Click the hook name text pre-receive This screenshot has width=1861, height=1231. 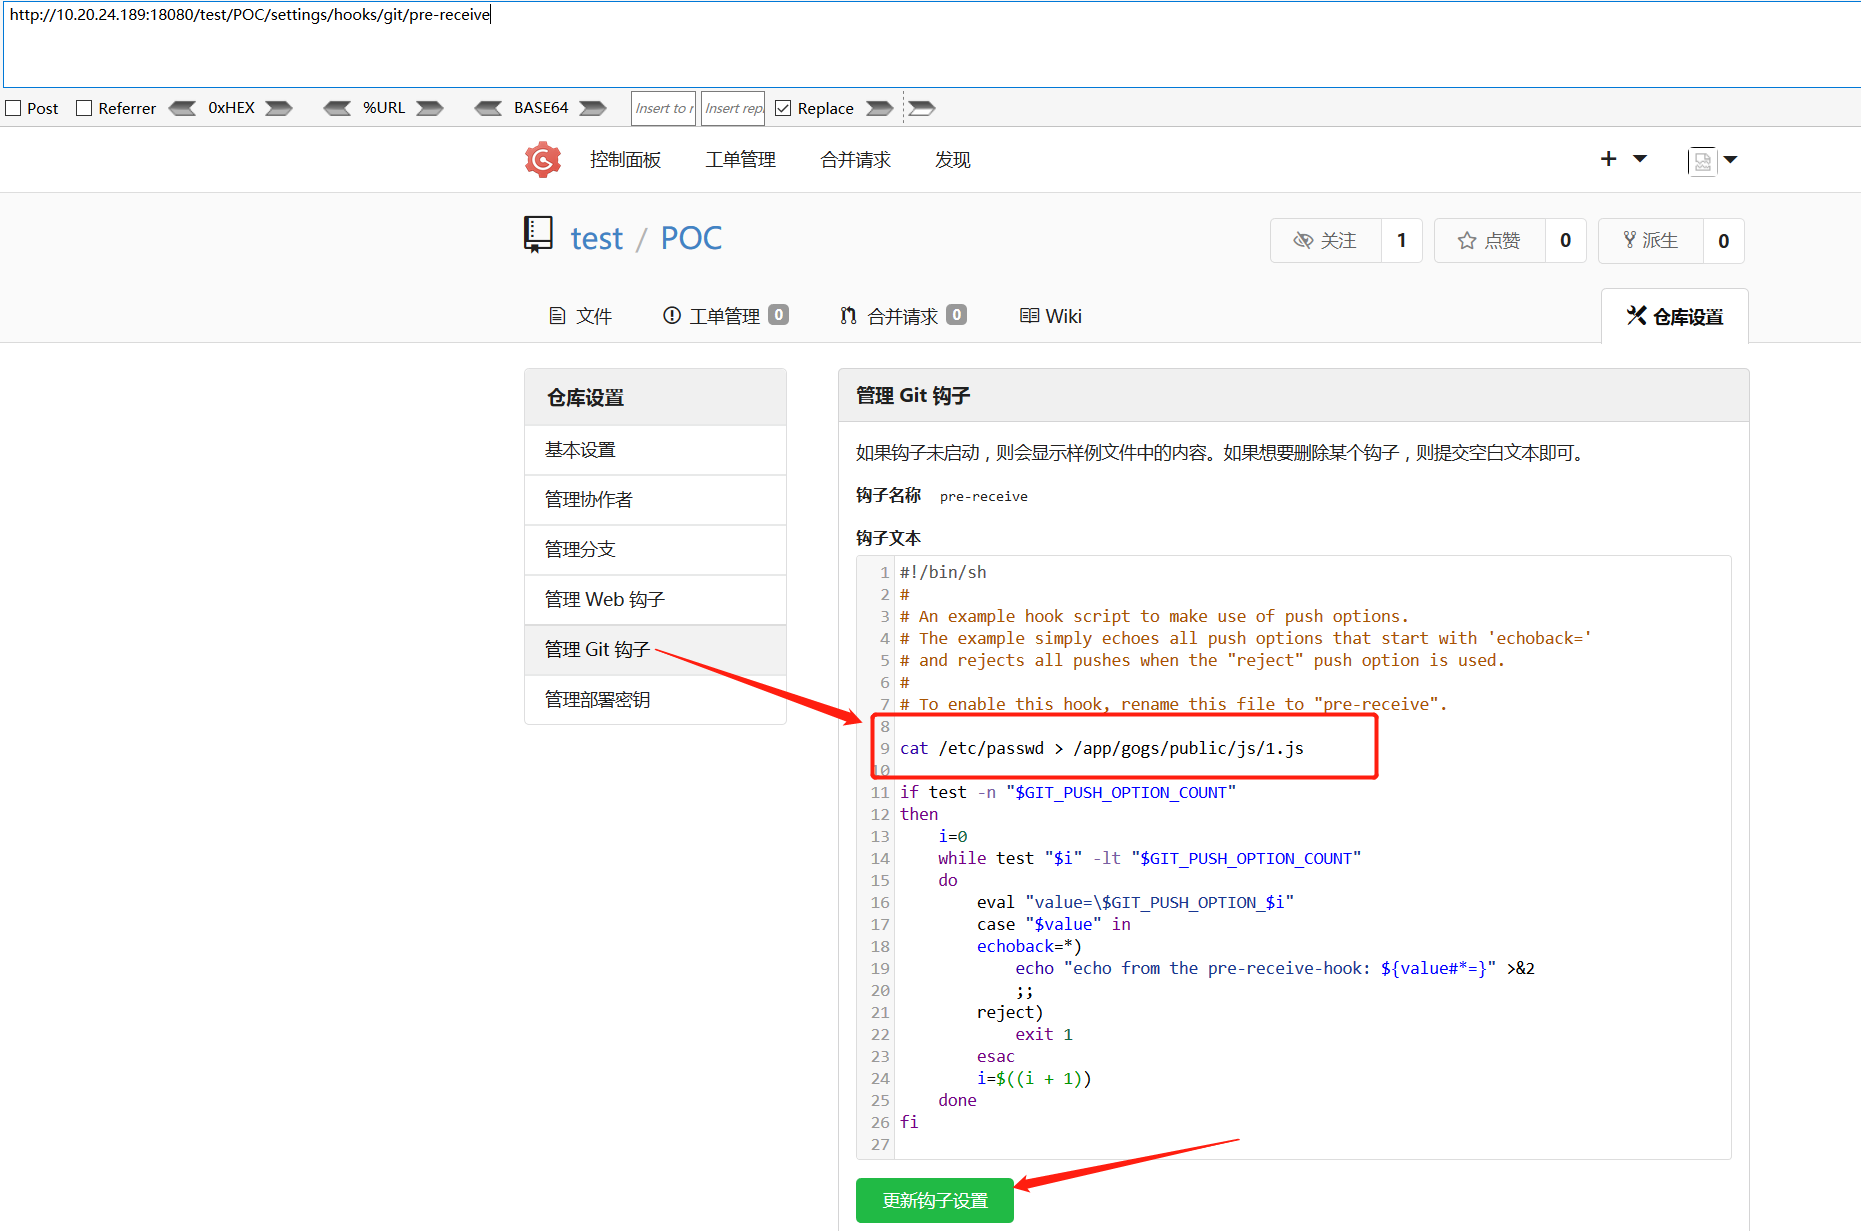click(984, 497)
